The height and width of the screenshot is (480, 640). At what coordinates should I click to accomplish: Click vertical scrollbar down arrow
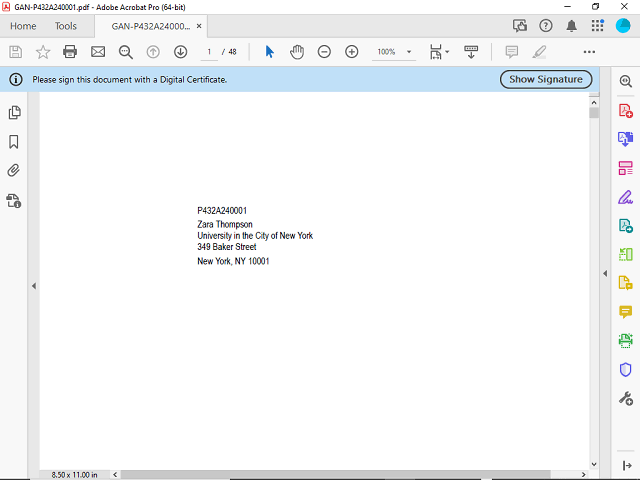[594, 464]
